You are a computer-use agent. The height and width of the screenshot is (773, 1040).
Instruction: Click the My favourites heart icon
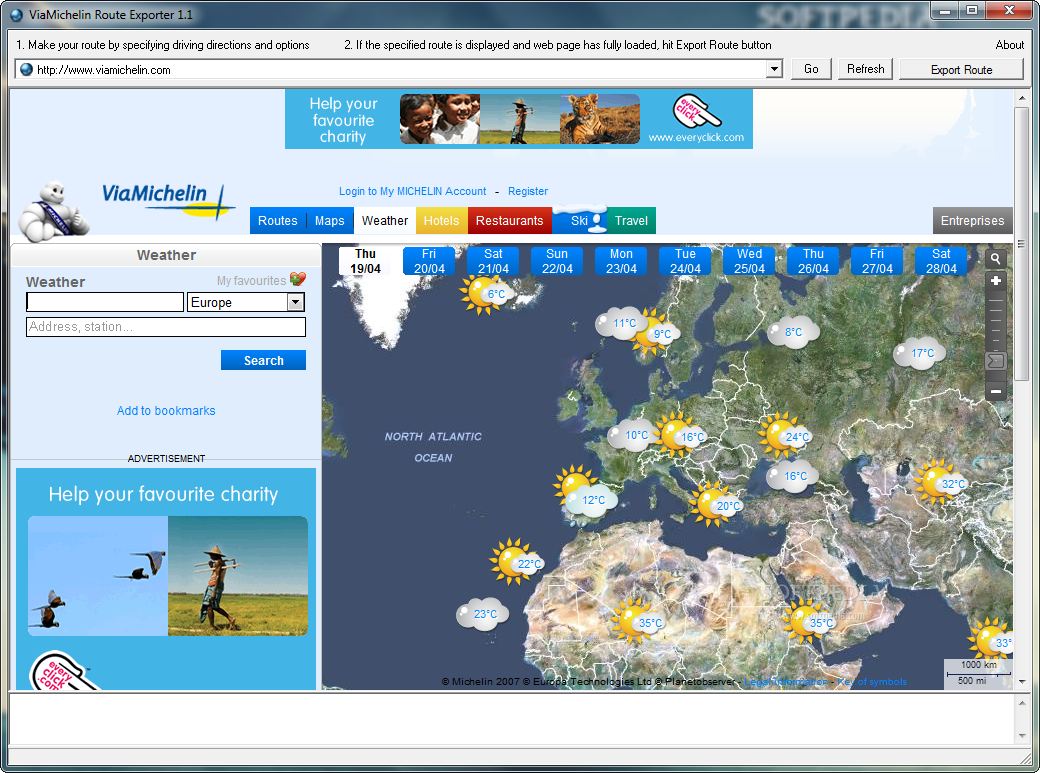point(298,279)
